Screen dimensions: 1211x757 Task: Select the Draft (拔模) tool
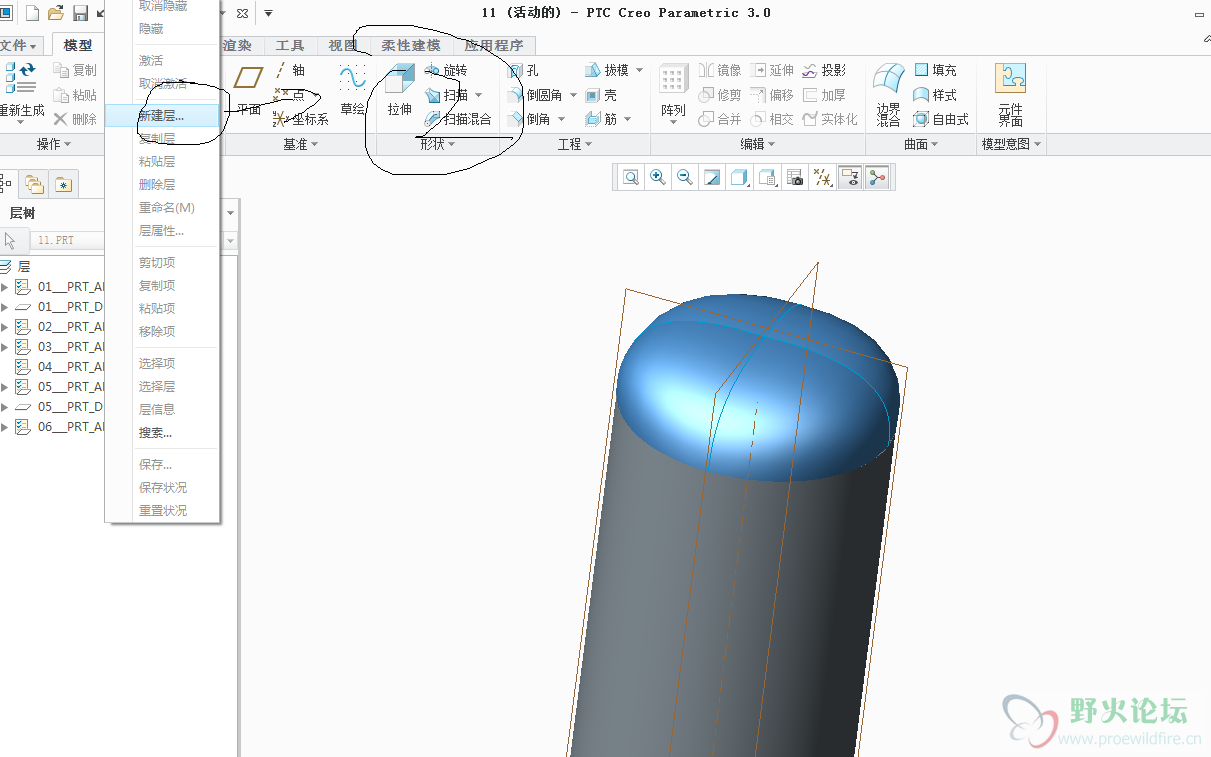[607, 71]
